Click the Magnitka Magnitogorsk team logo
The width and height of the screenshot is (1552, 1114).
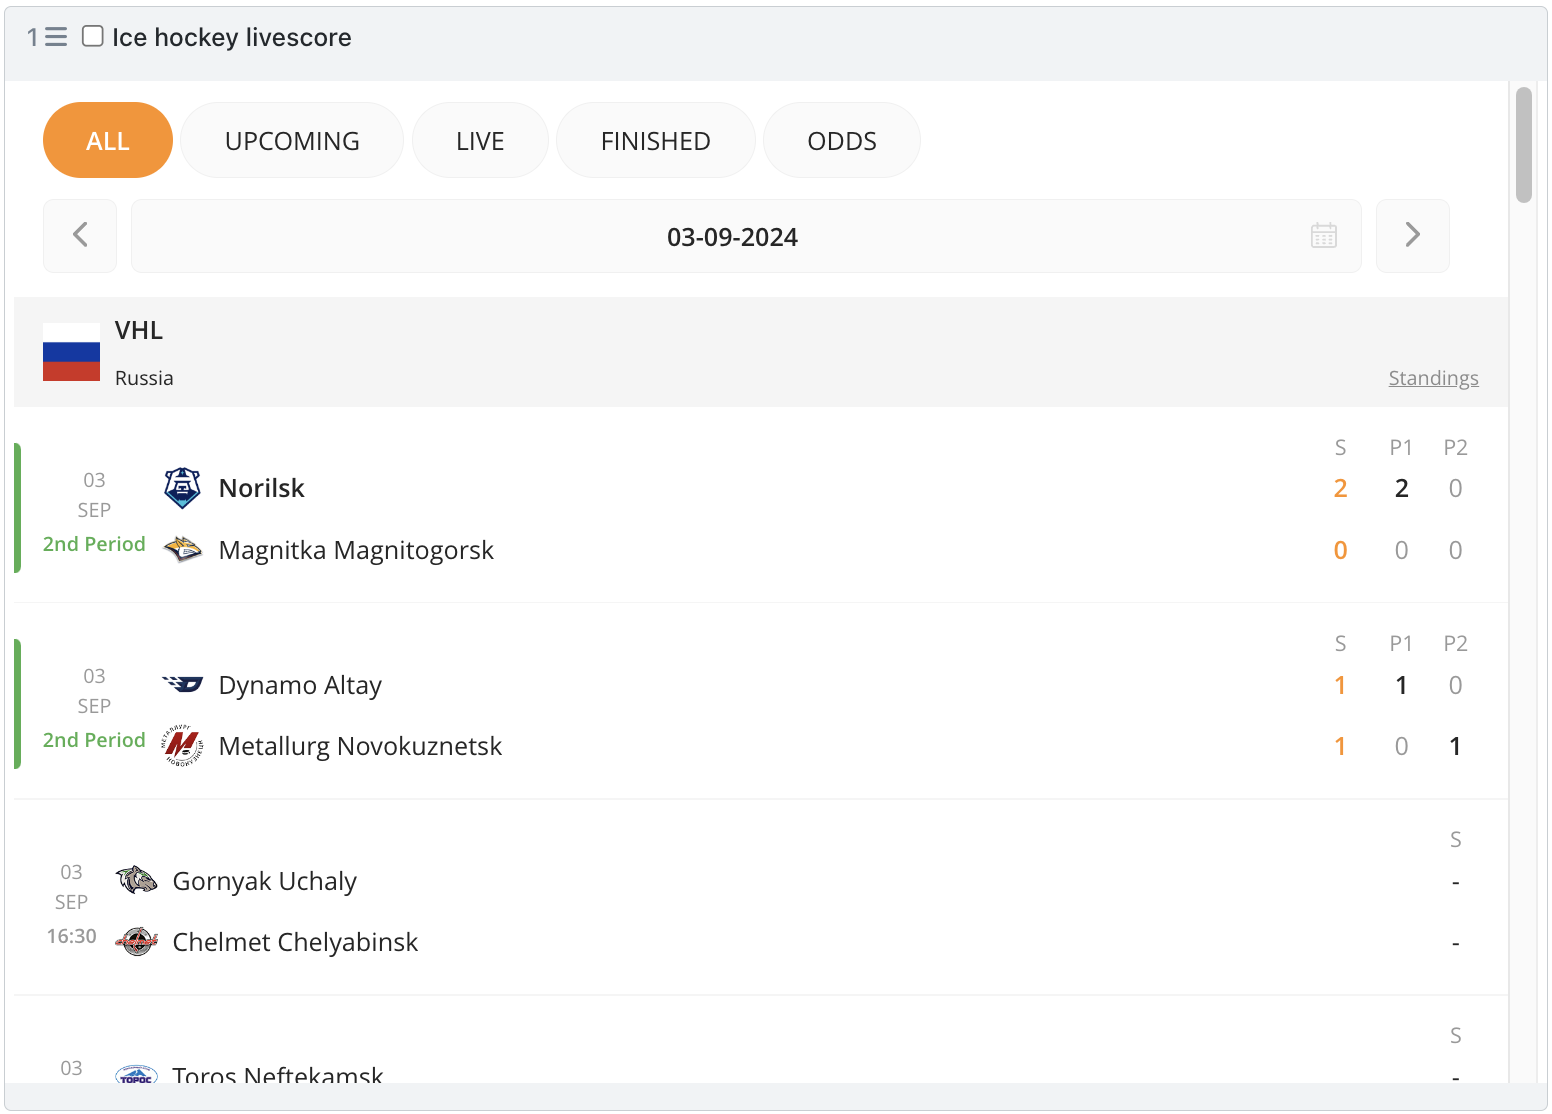tap(182, 550)
